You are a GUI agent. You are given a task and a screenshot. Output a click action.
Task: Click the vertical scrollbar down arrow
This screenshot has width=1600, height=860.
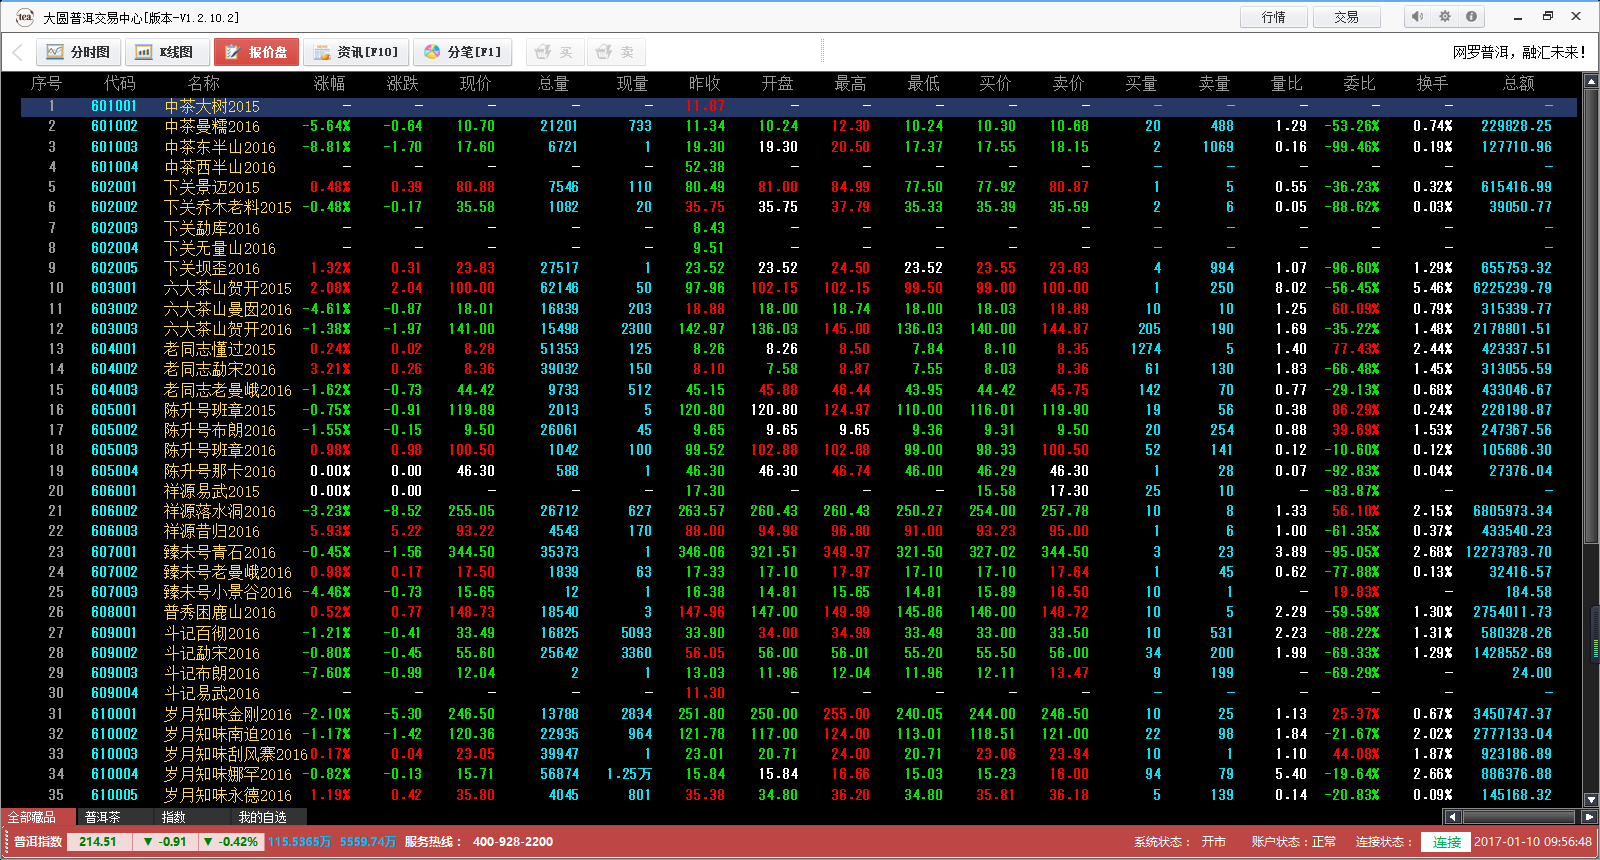1591,799
